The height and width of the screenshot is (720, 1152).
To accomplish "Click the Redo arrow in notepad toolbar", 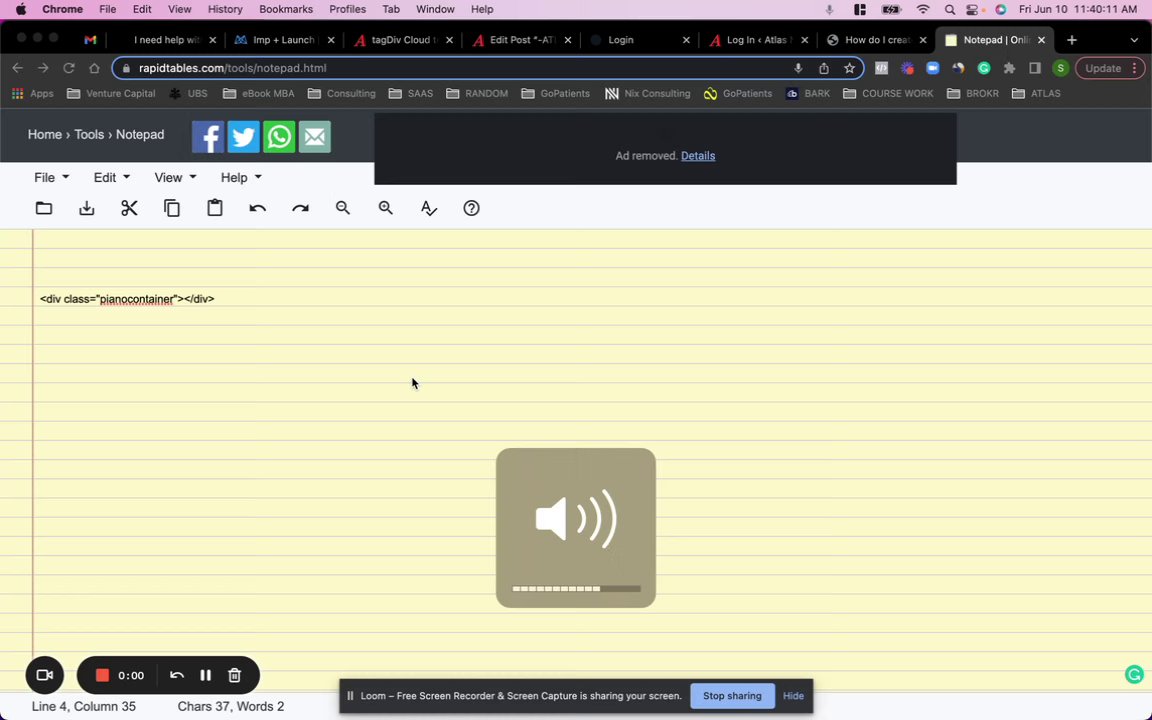I will (300, 208).
